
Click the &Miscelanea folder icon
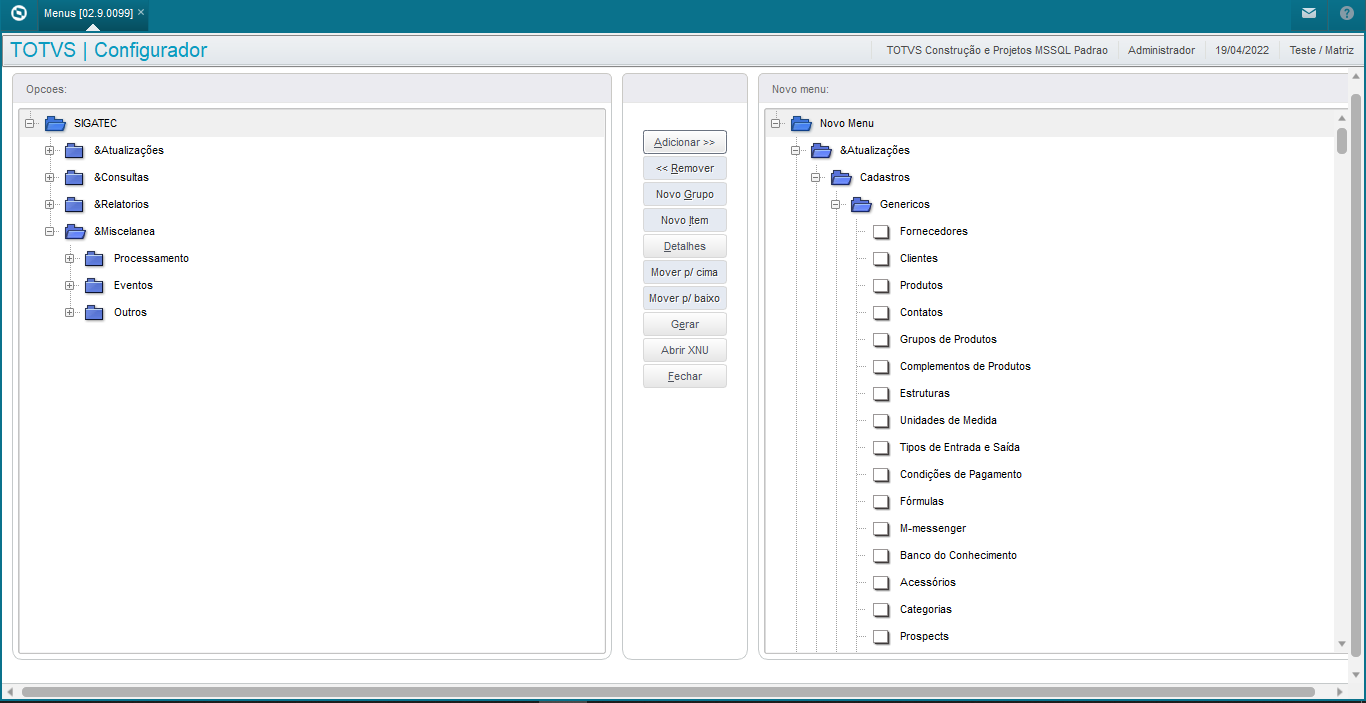click(75, 231)
